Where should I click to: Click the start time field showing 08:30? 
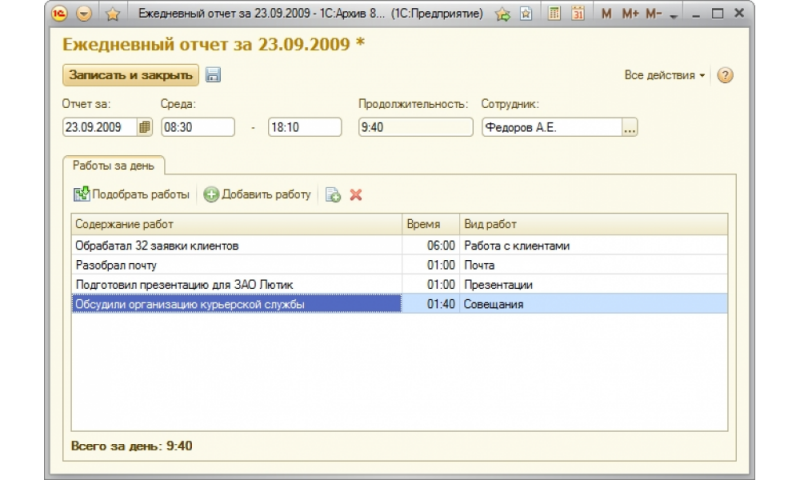click(x=197, y=127)
